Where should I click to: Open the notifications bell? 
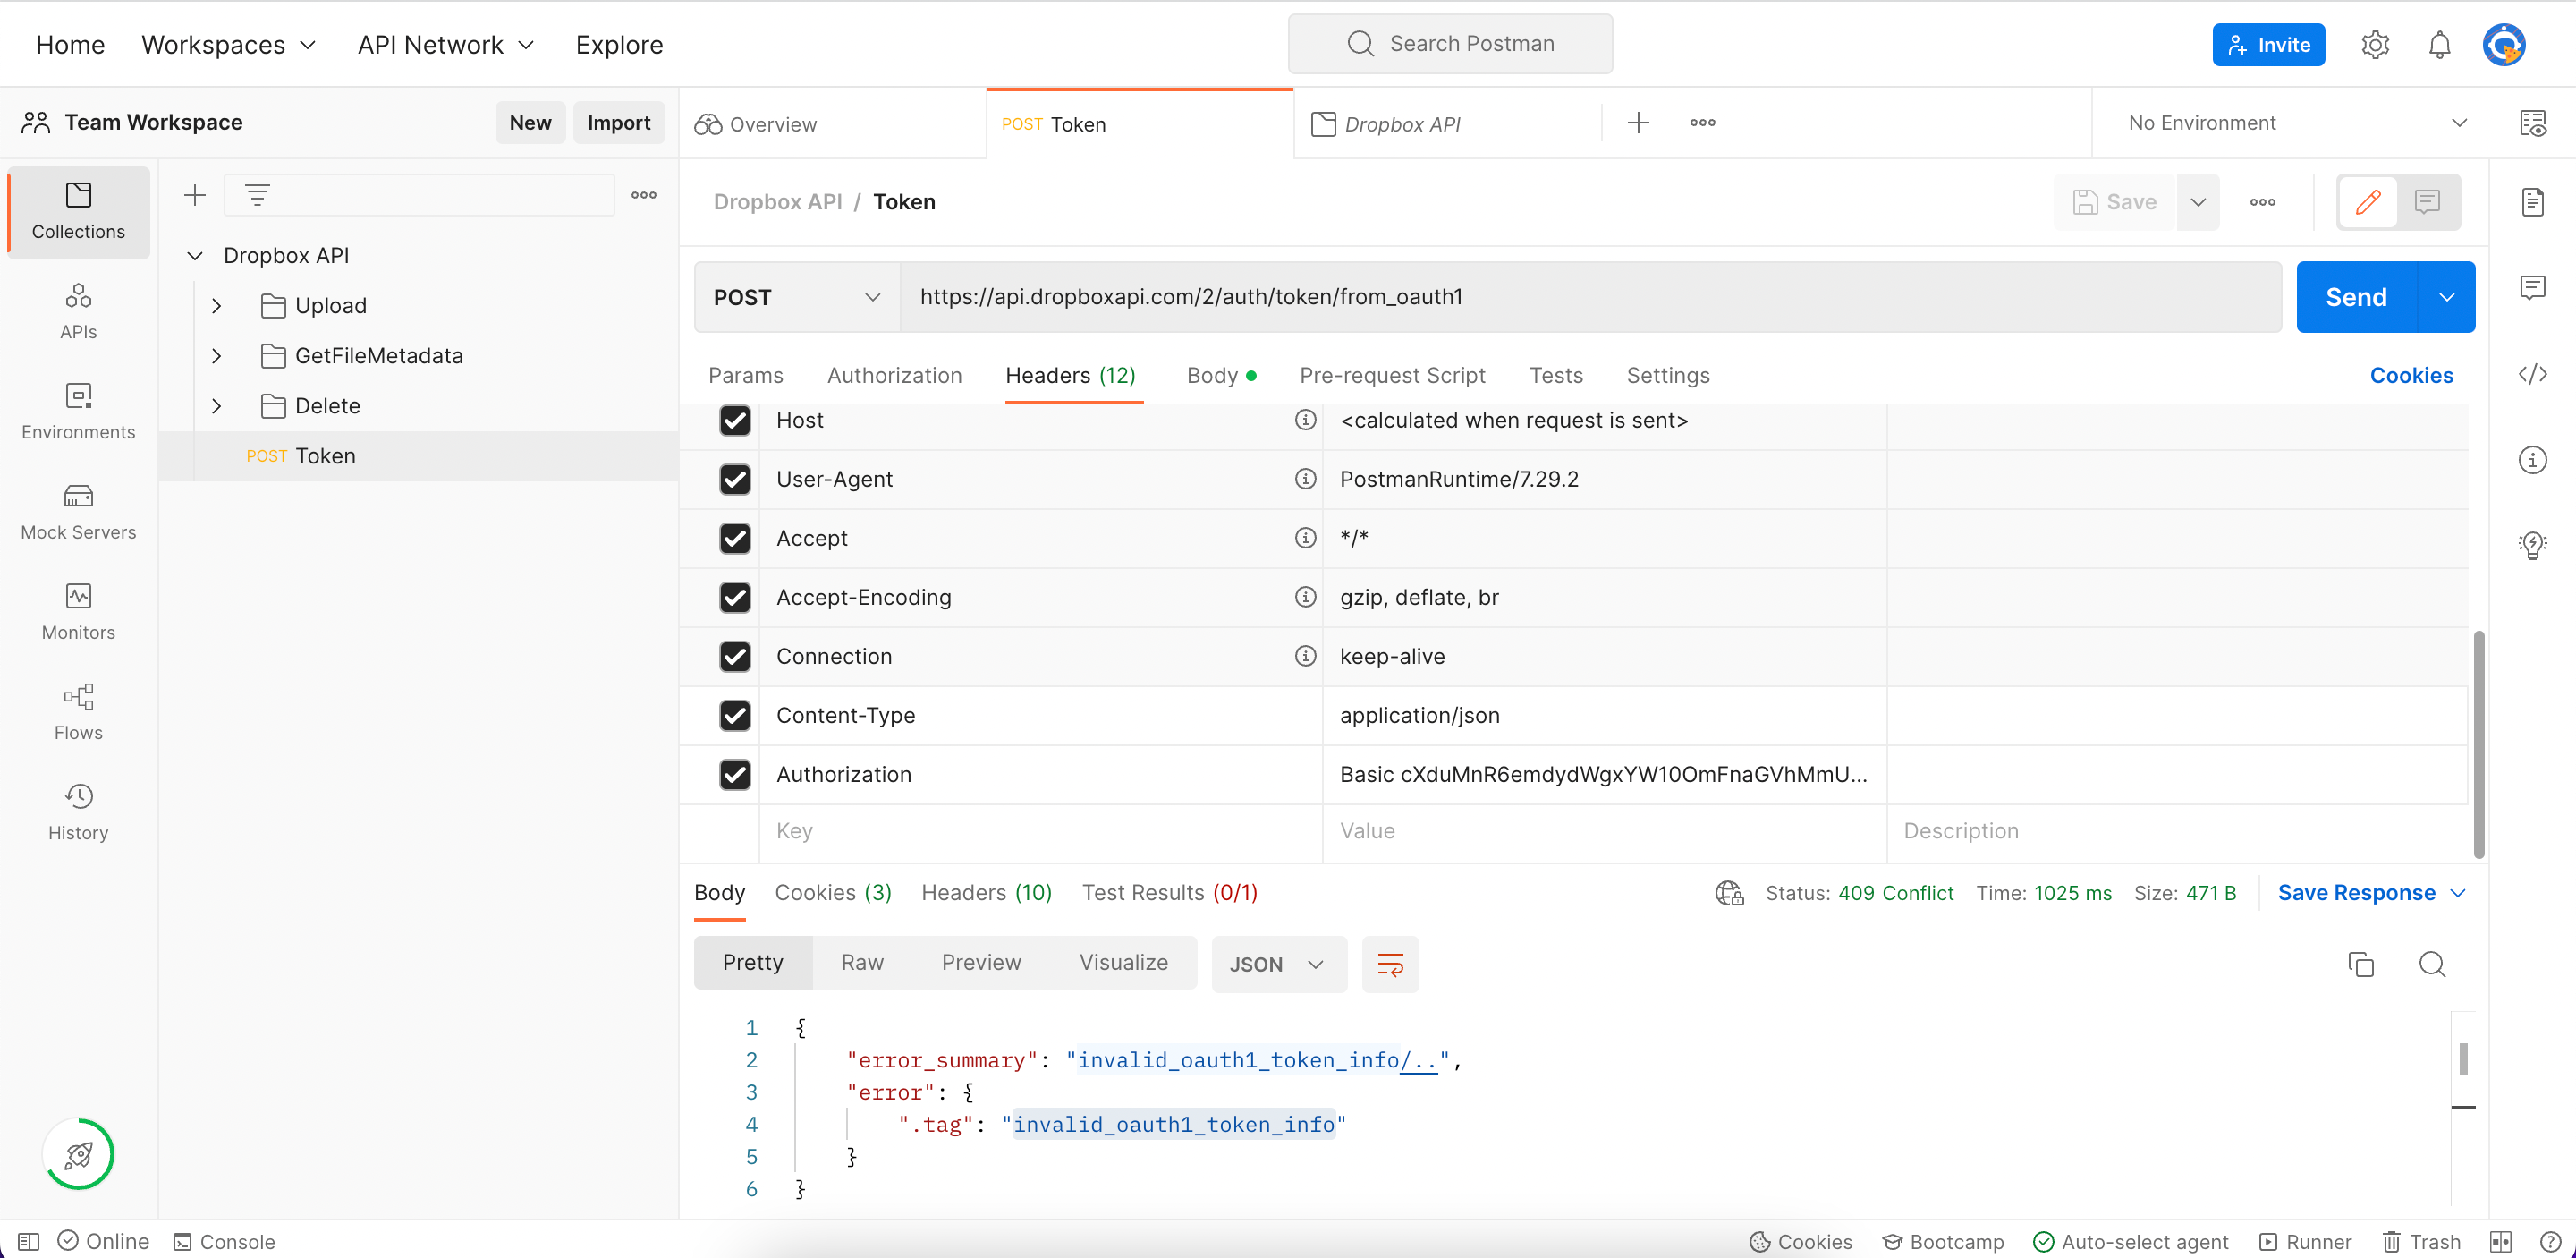pos(2439,45)
